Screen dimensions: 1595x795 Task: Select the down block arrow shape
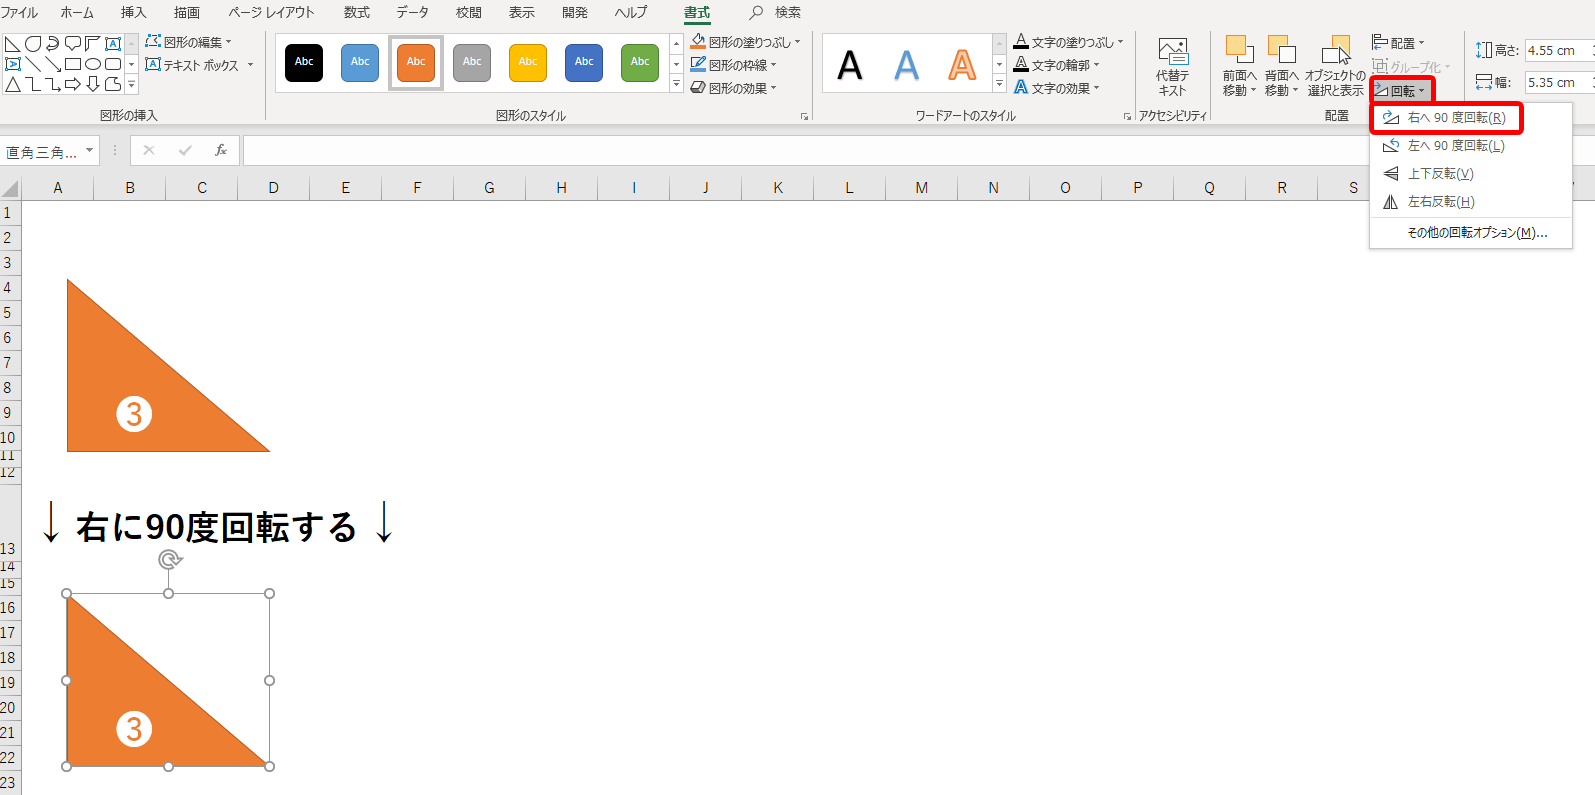tap(93, 84)
